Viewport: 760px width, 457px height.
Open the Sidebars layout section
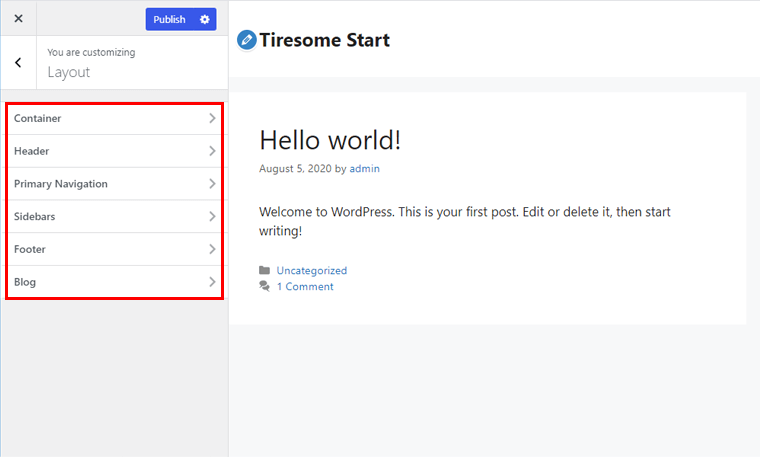(x=34, y=216)
